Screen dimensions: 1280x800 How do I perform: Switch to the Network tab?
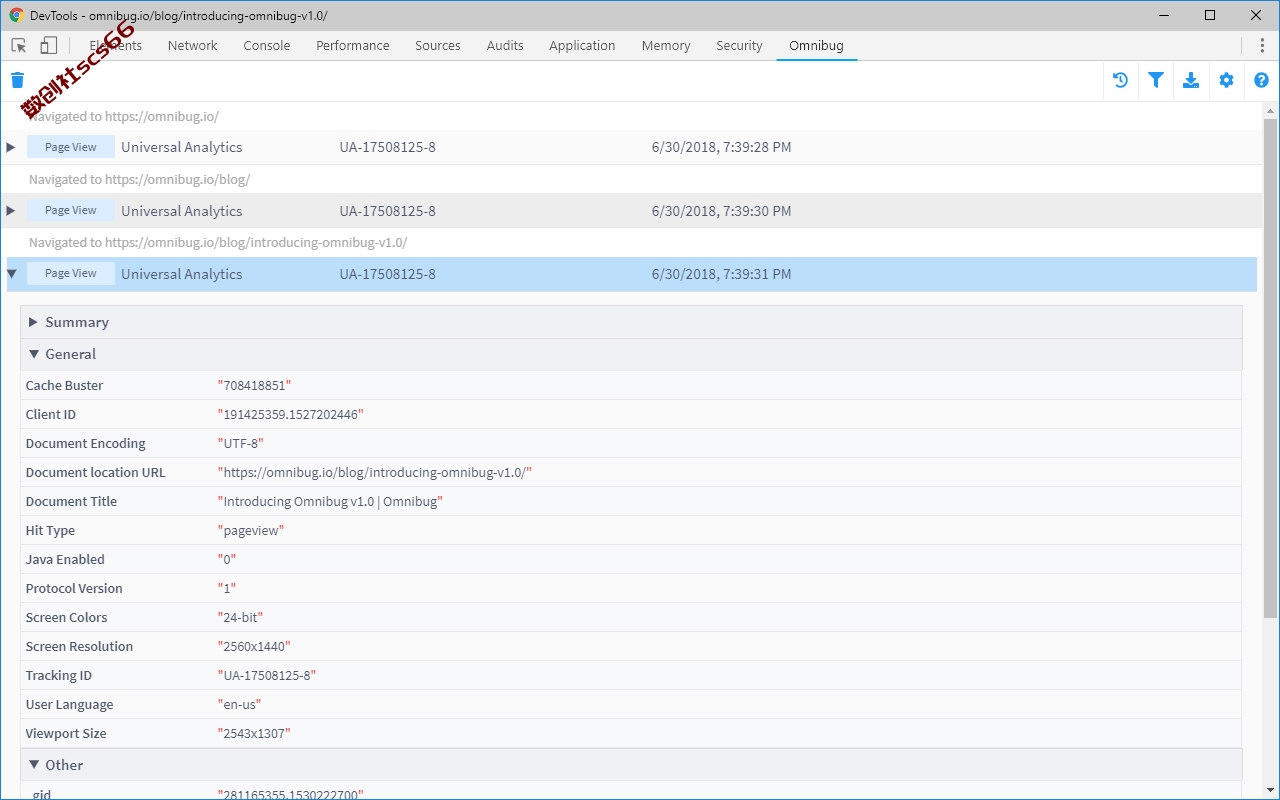pyautogui.click(x=192, y=45)
